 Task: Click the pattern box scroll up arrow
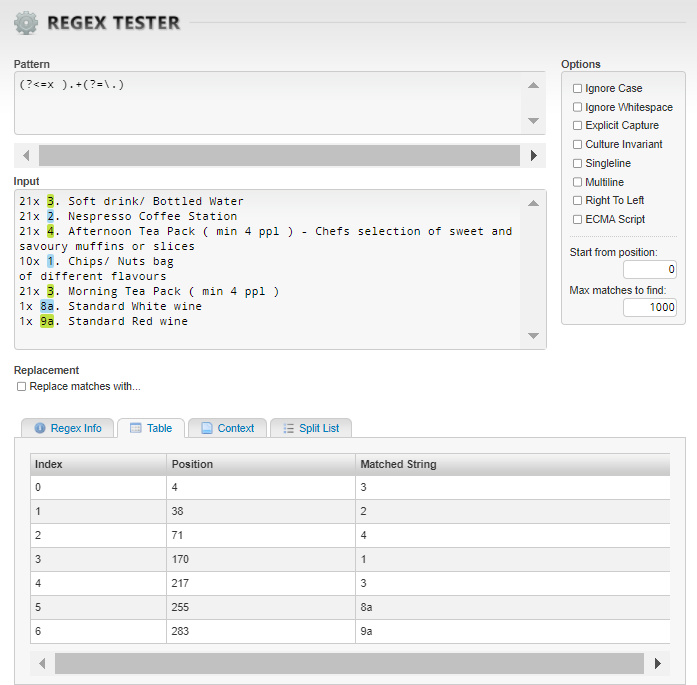[x=534, y=85]
